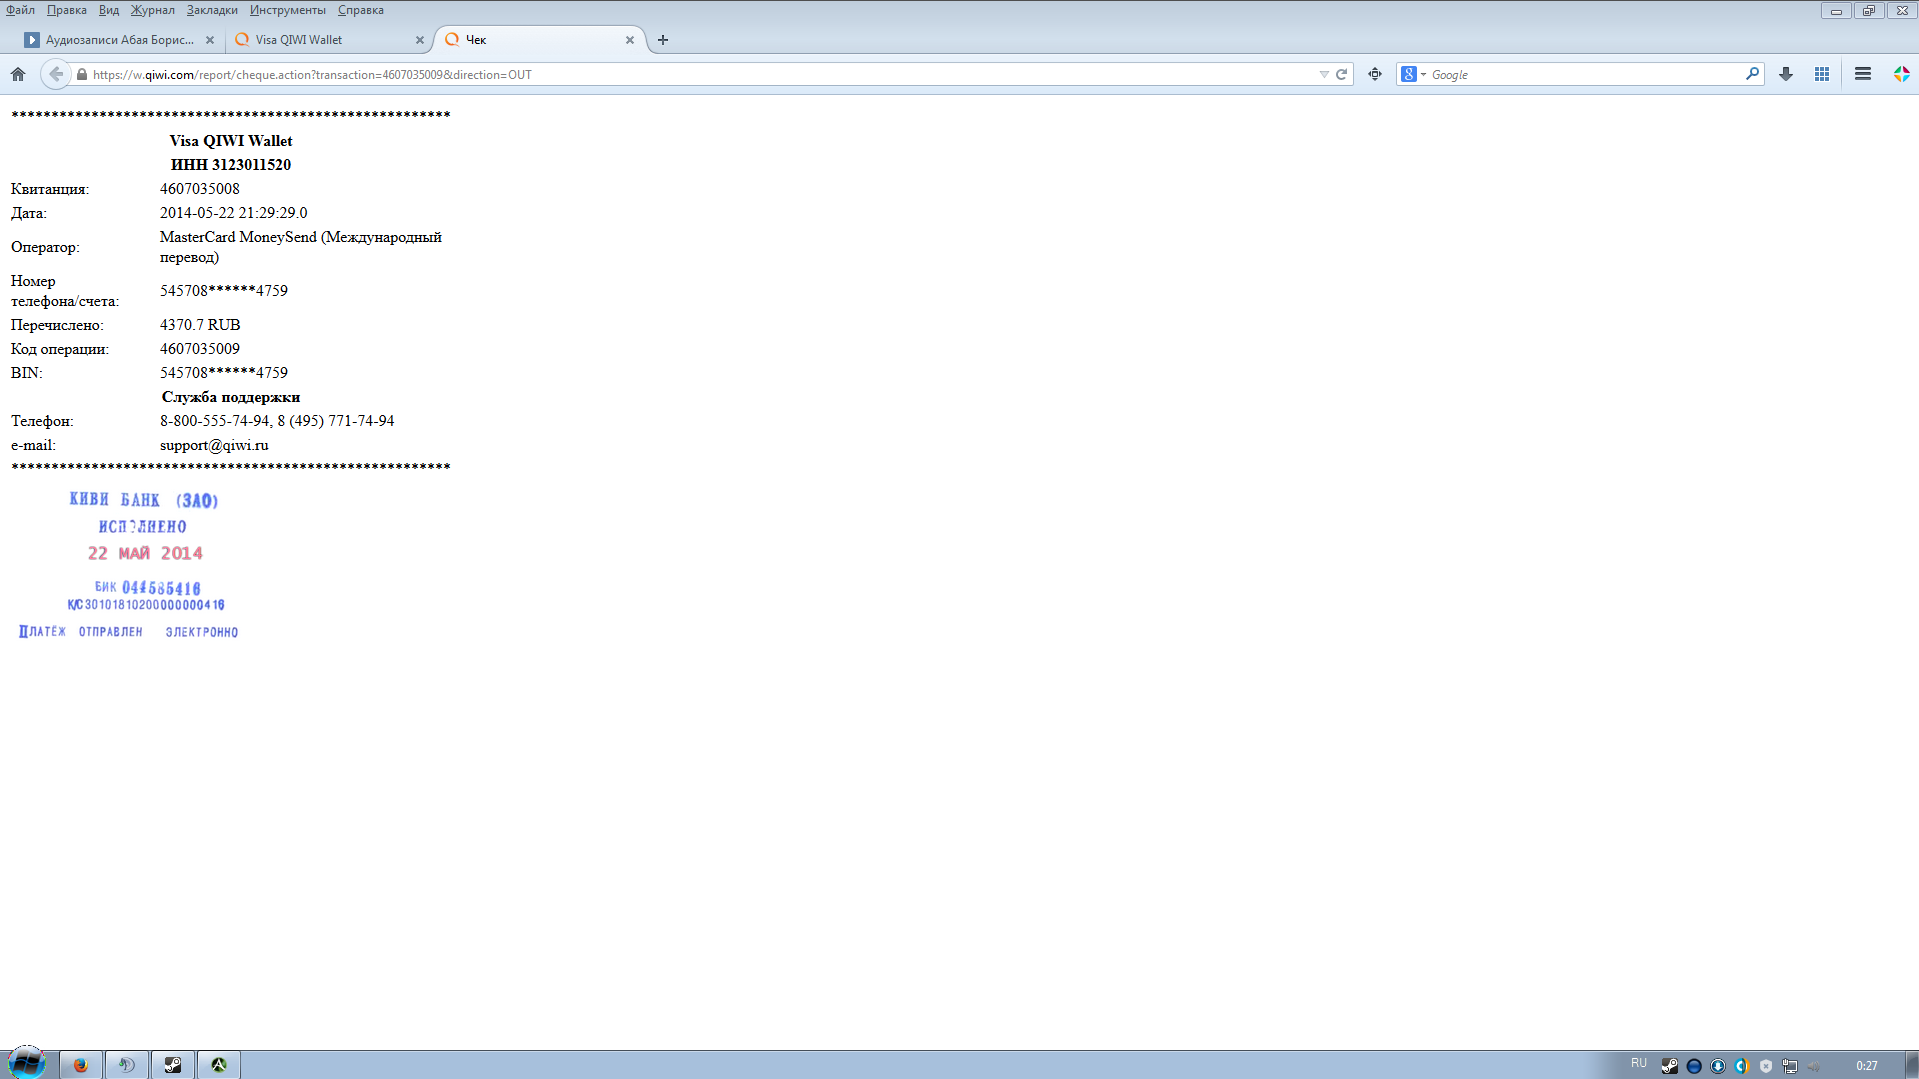Viewport: 1919px width, 1079px height.
Task: Click the ИНН 3123011520 heading
Action: click(231, 165)
